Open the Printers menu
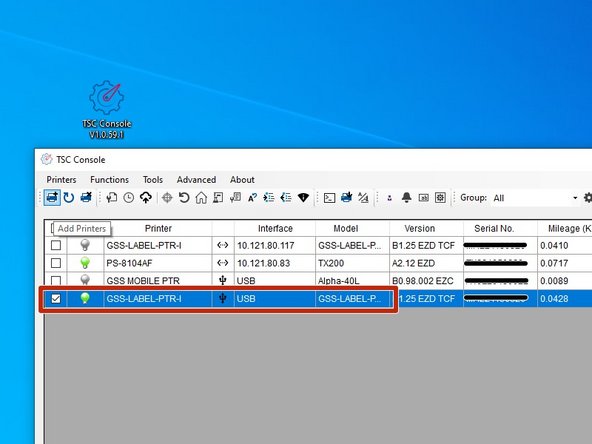592x444 pixels. click(61, 180)
